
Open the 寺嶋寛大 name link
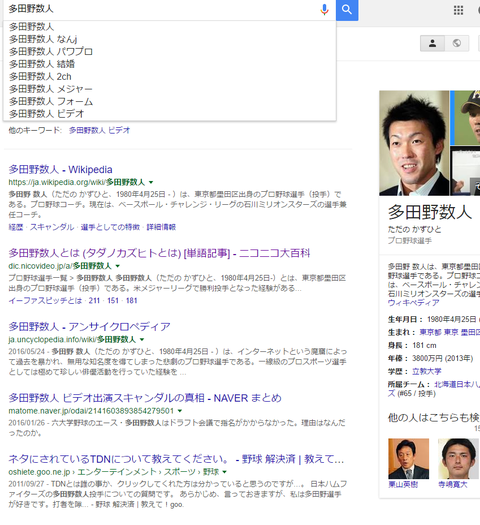(453, 484)
